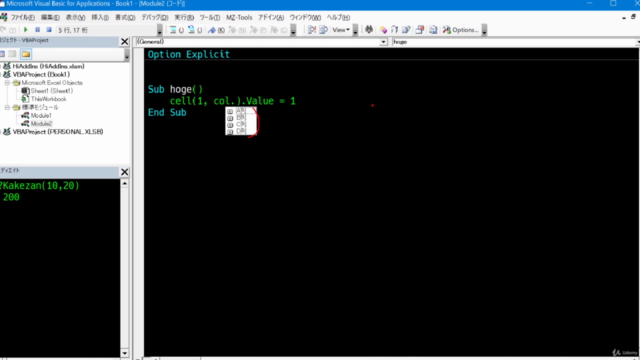Click the MZ-Tools edit document icon
Image resolution: width=640 pixels, height=360 pixels.
click(x=406, y=30)
